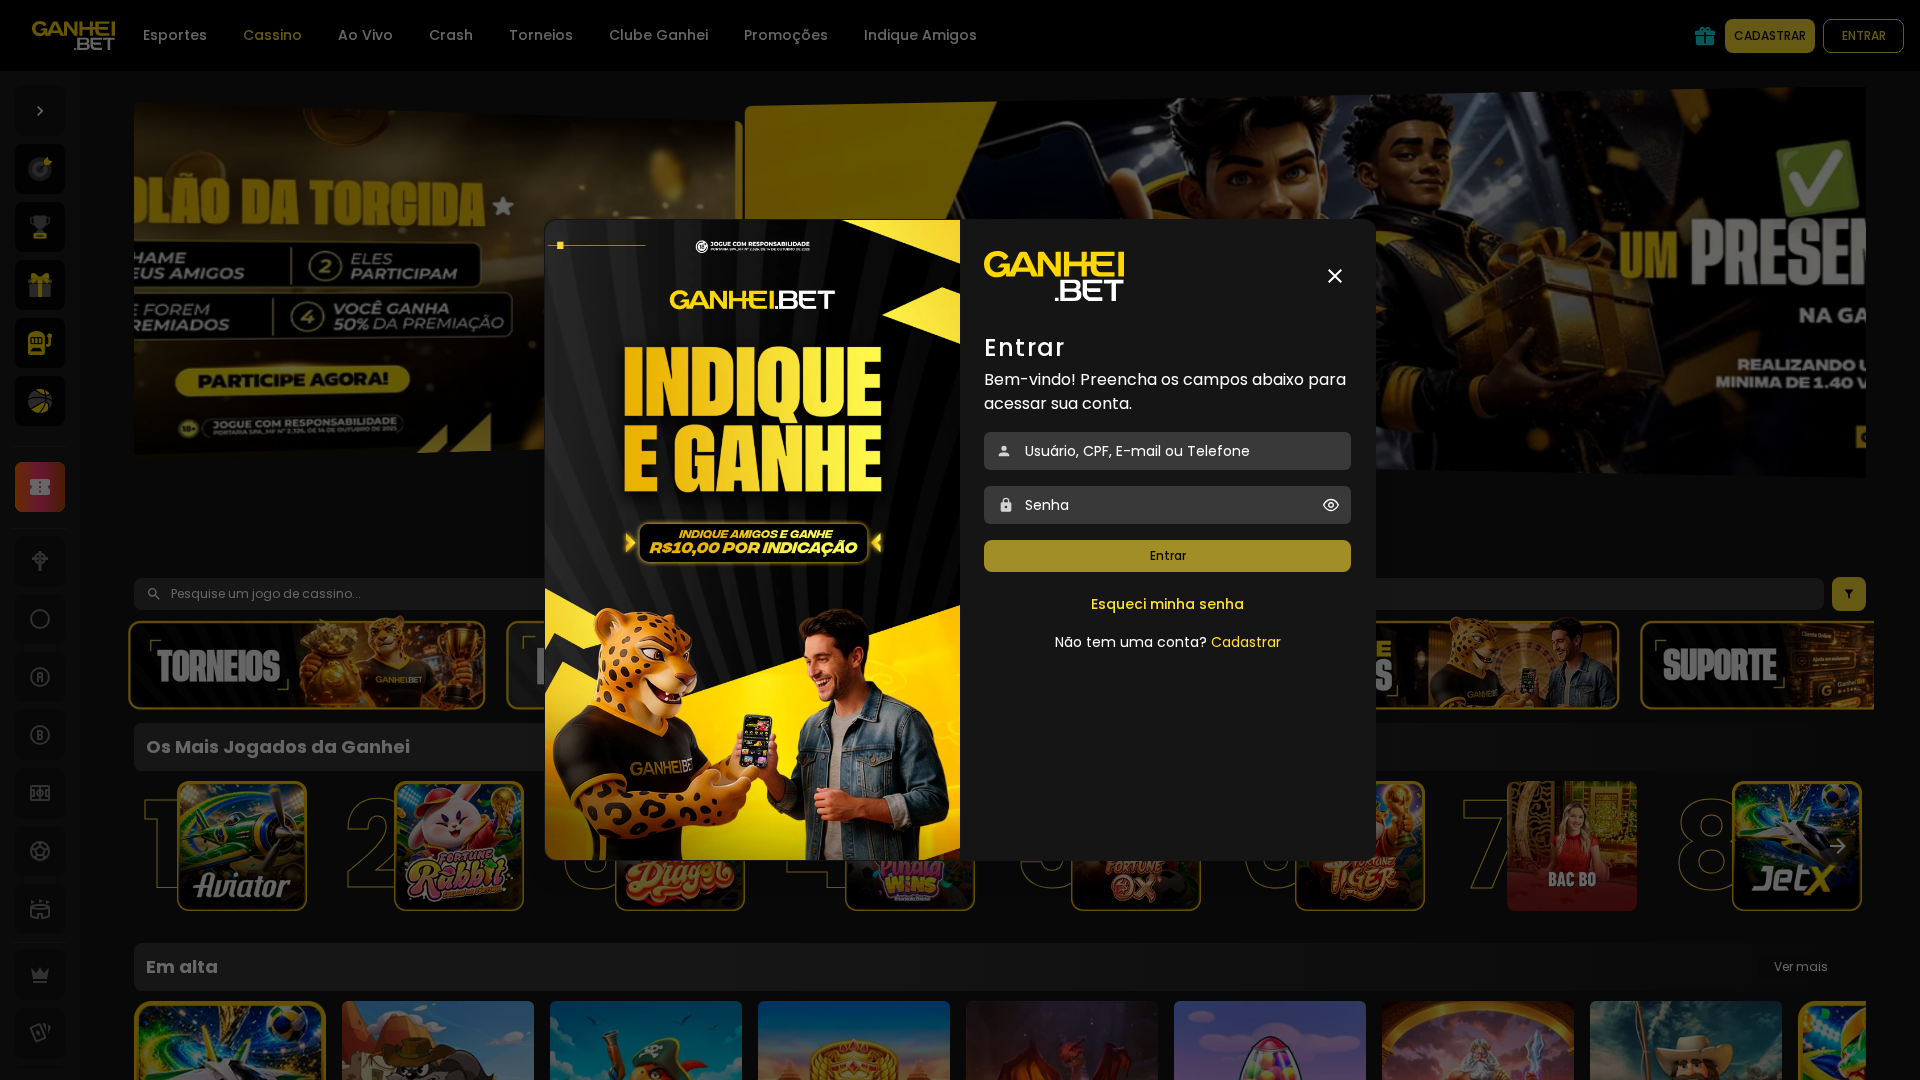The image size is (1920, 1080).
Task: Open the Crash menu item
Action: pos(451,35)
